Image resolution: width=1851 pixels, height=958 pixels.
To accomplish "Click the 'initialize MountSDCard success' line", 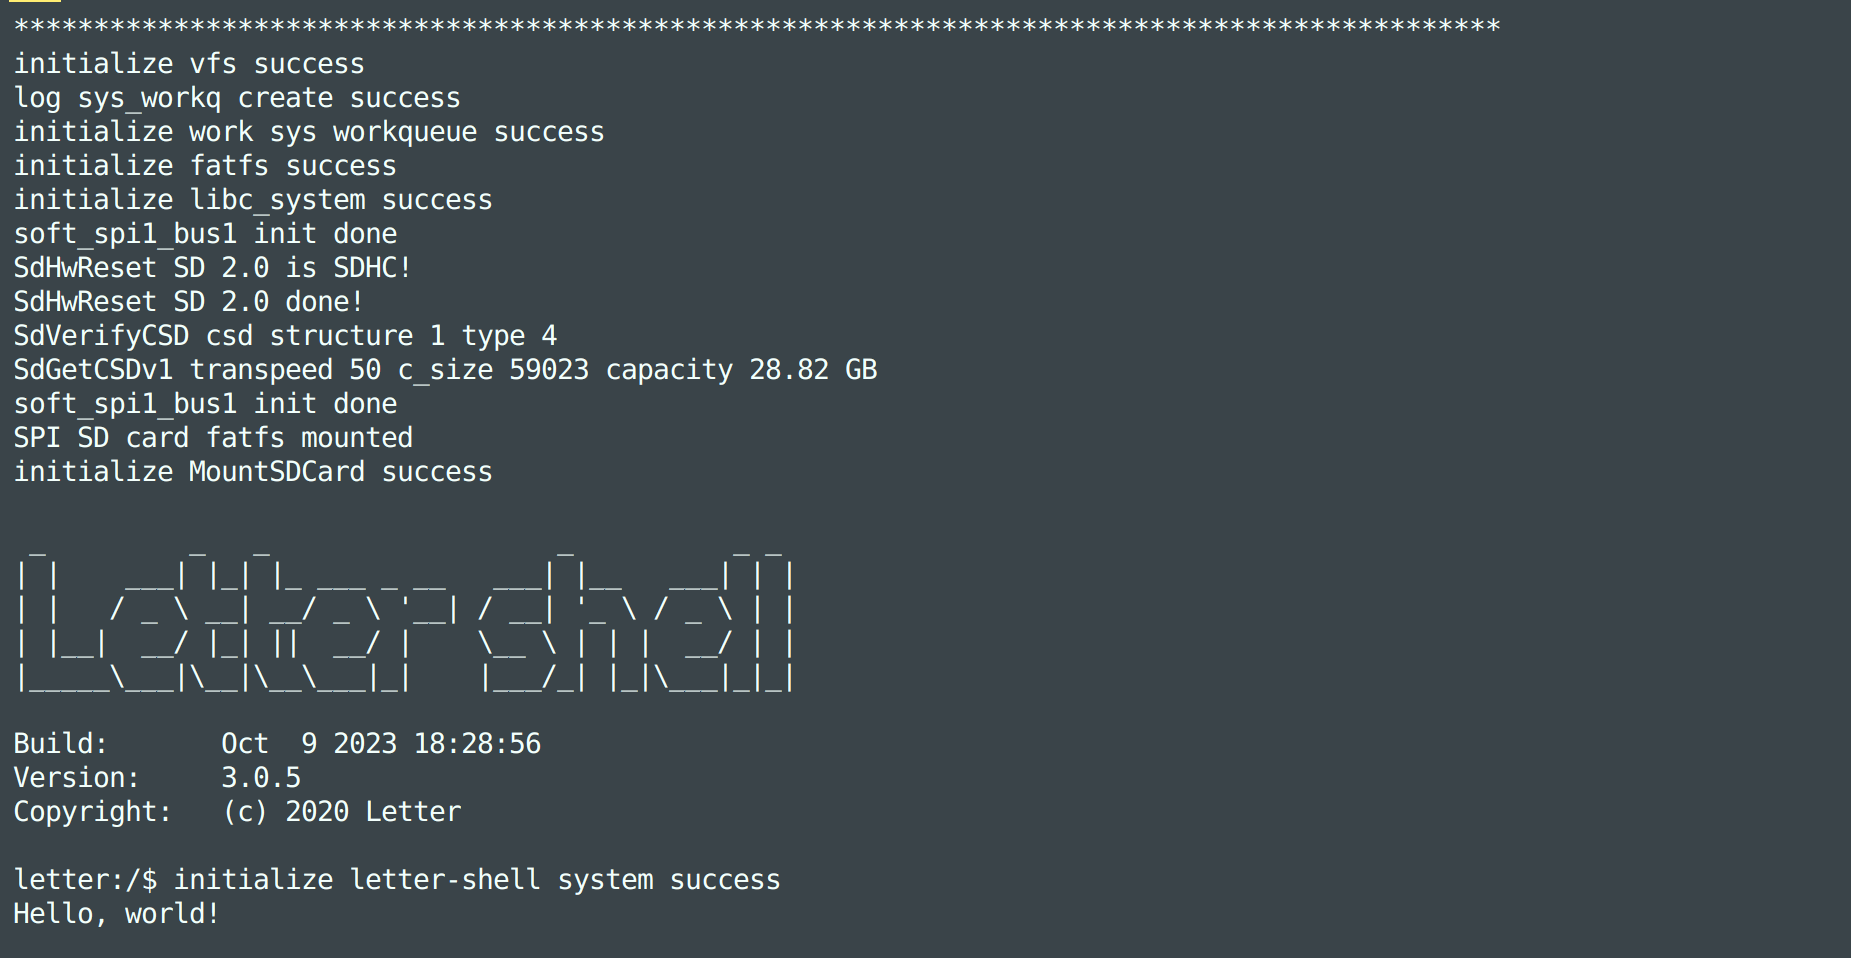I will pyautogui.click(x=253, y=472).
